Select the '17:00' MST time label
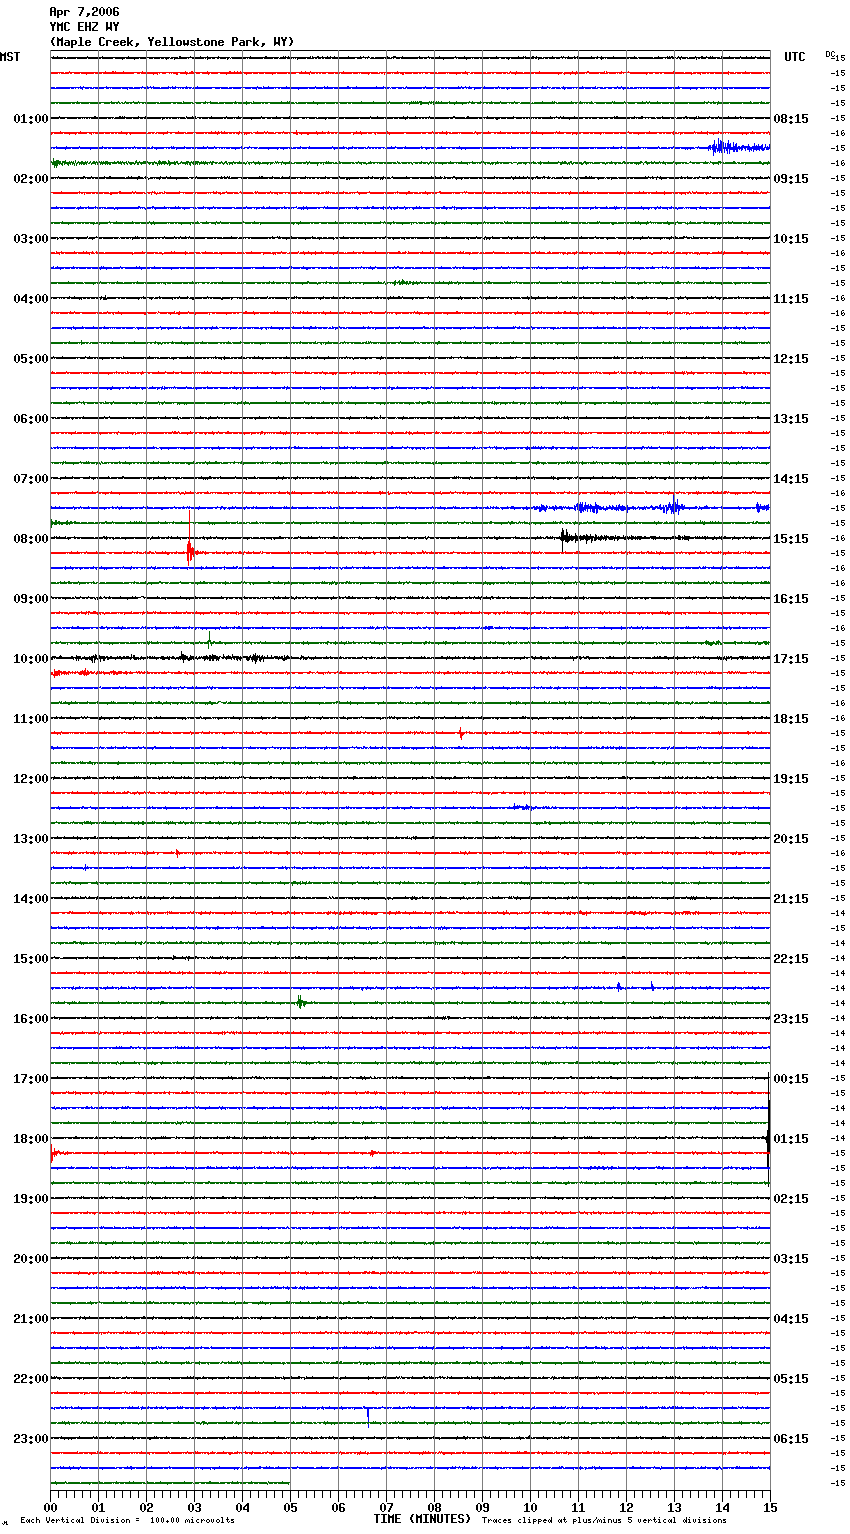Image resolution: width=850 pixels, height=1534 pixels. tap(31, 1079)
